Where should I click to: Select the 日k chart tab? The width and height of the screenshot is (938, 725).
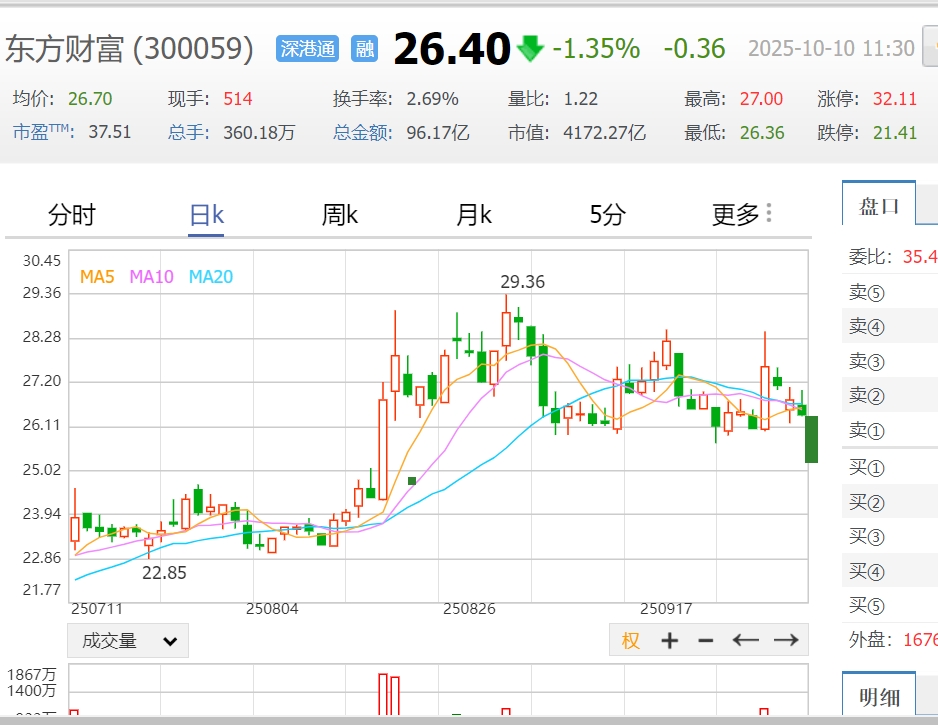(206, 214)
